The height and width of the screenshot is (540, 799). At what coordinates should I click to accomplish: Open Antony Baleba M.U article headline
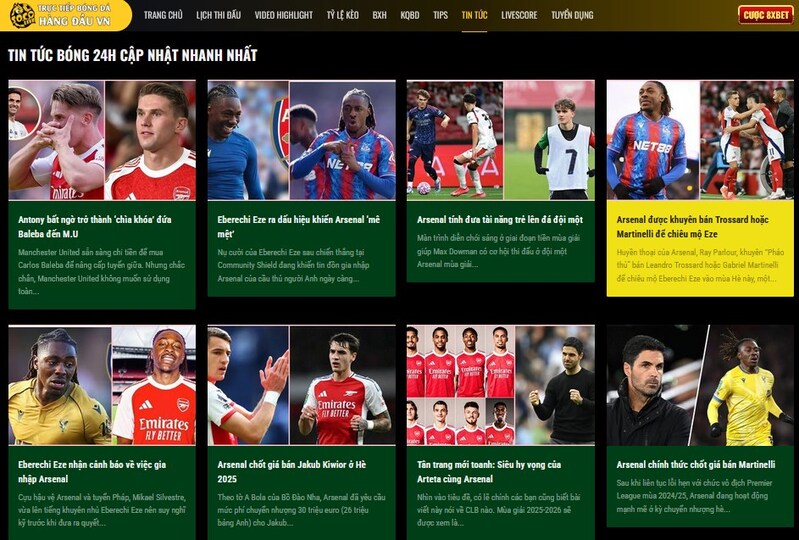click(x=95, y=227)
